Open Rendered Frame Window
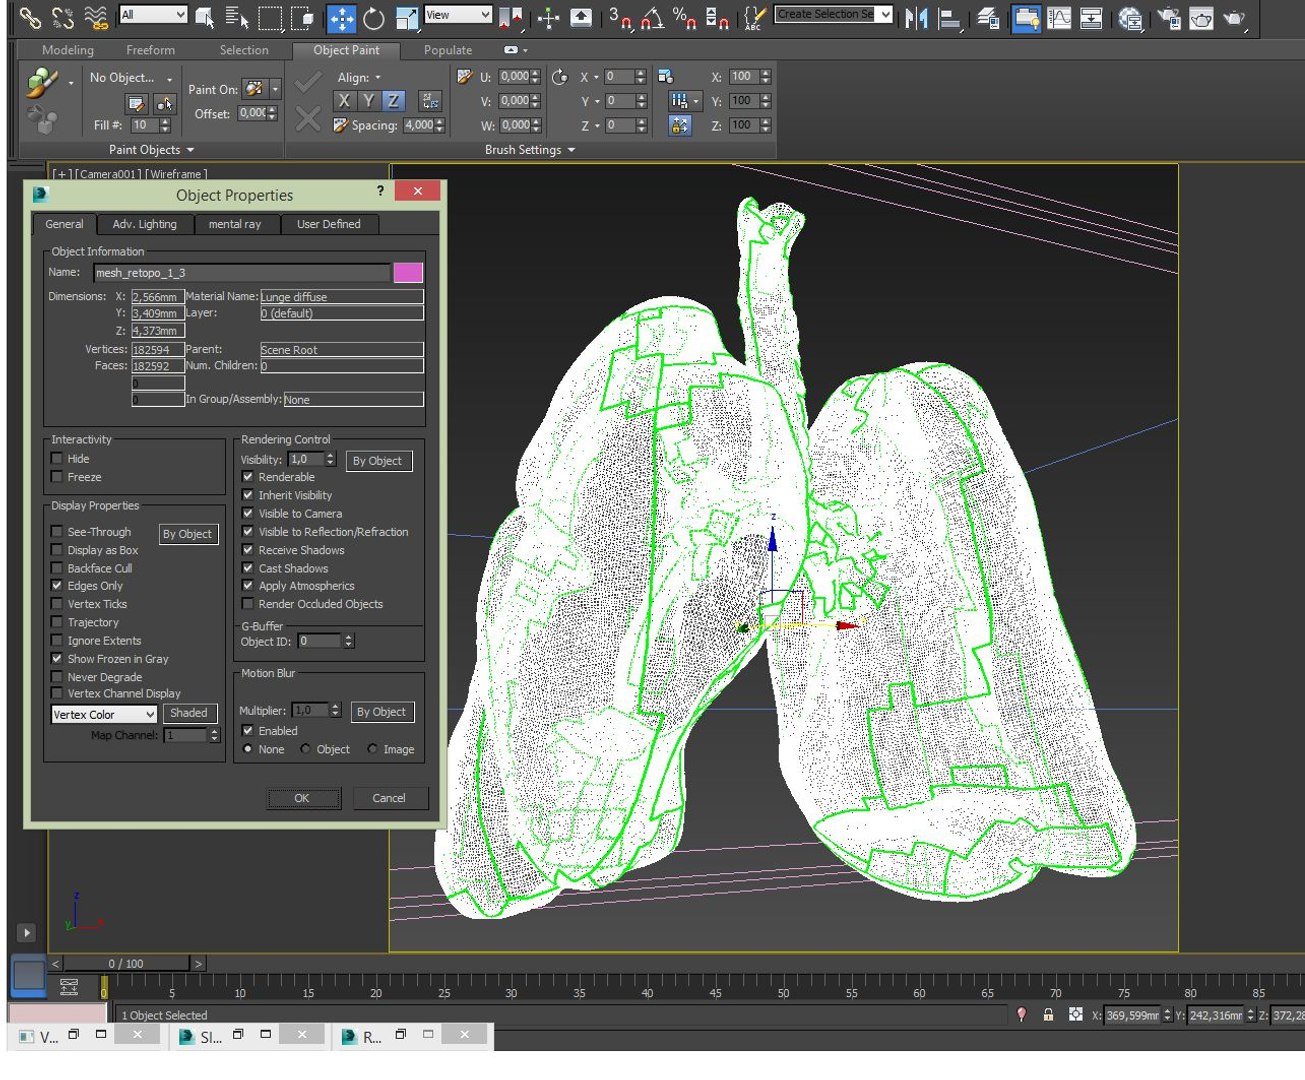 pos(1201,17)
